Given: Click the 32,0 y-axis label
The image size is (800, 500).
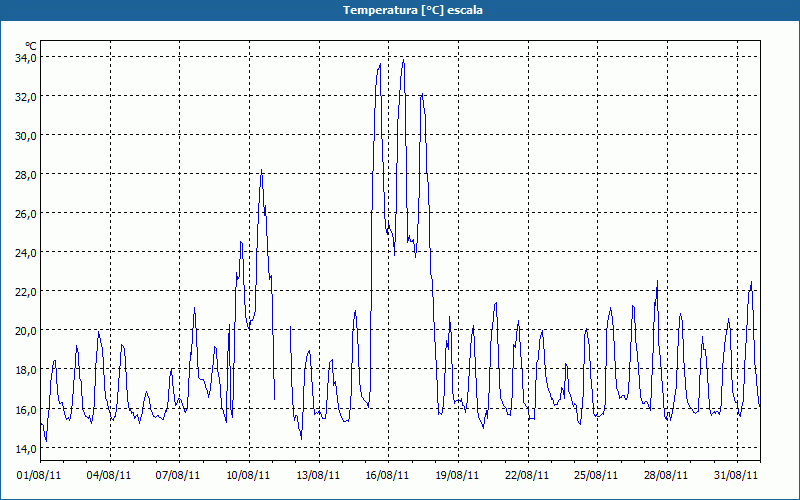Looking at the screenshot, I should (x=25, y=96).
